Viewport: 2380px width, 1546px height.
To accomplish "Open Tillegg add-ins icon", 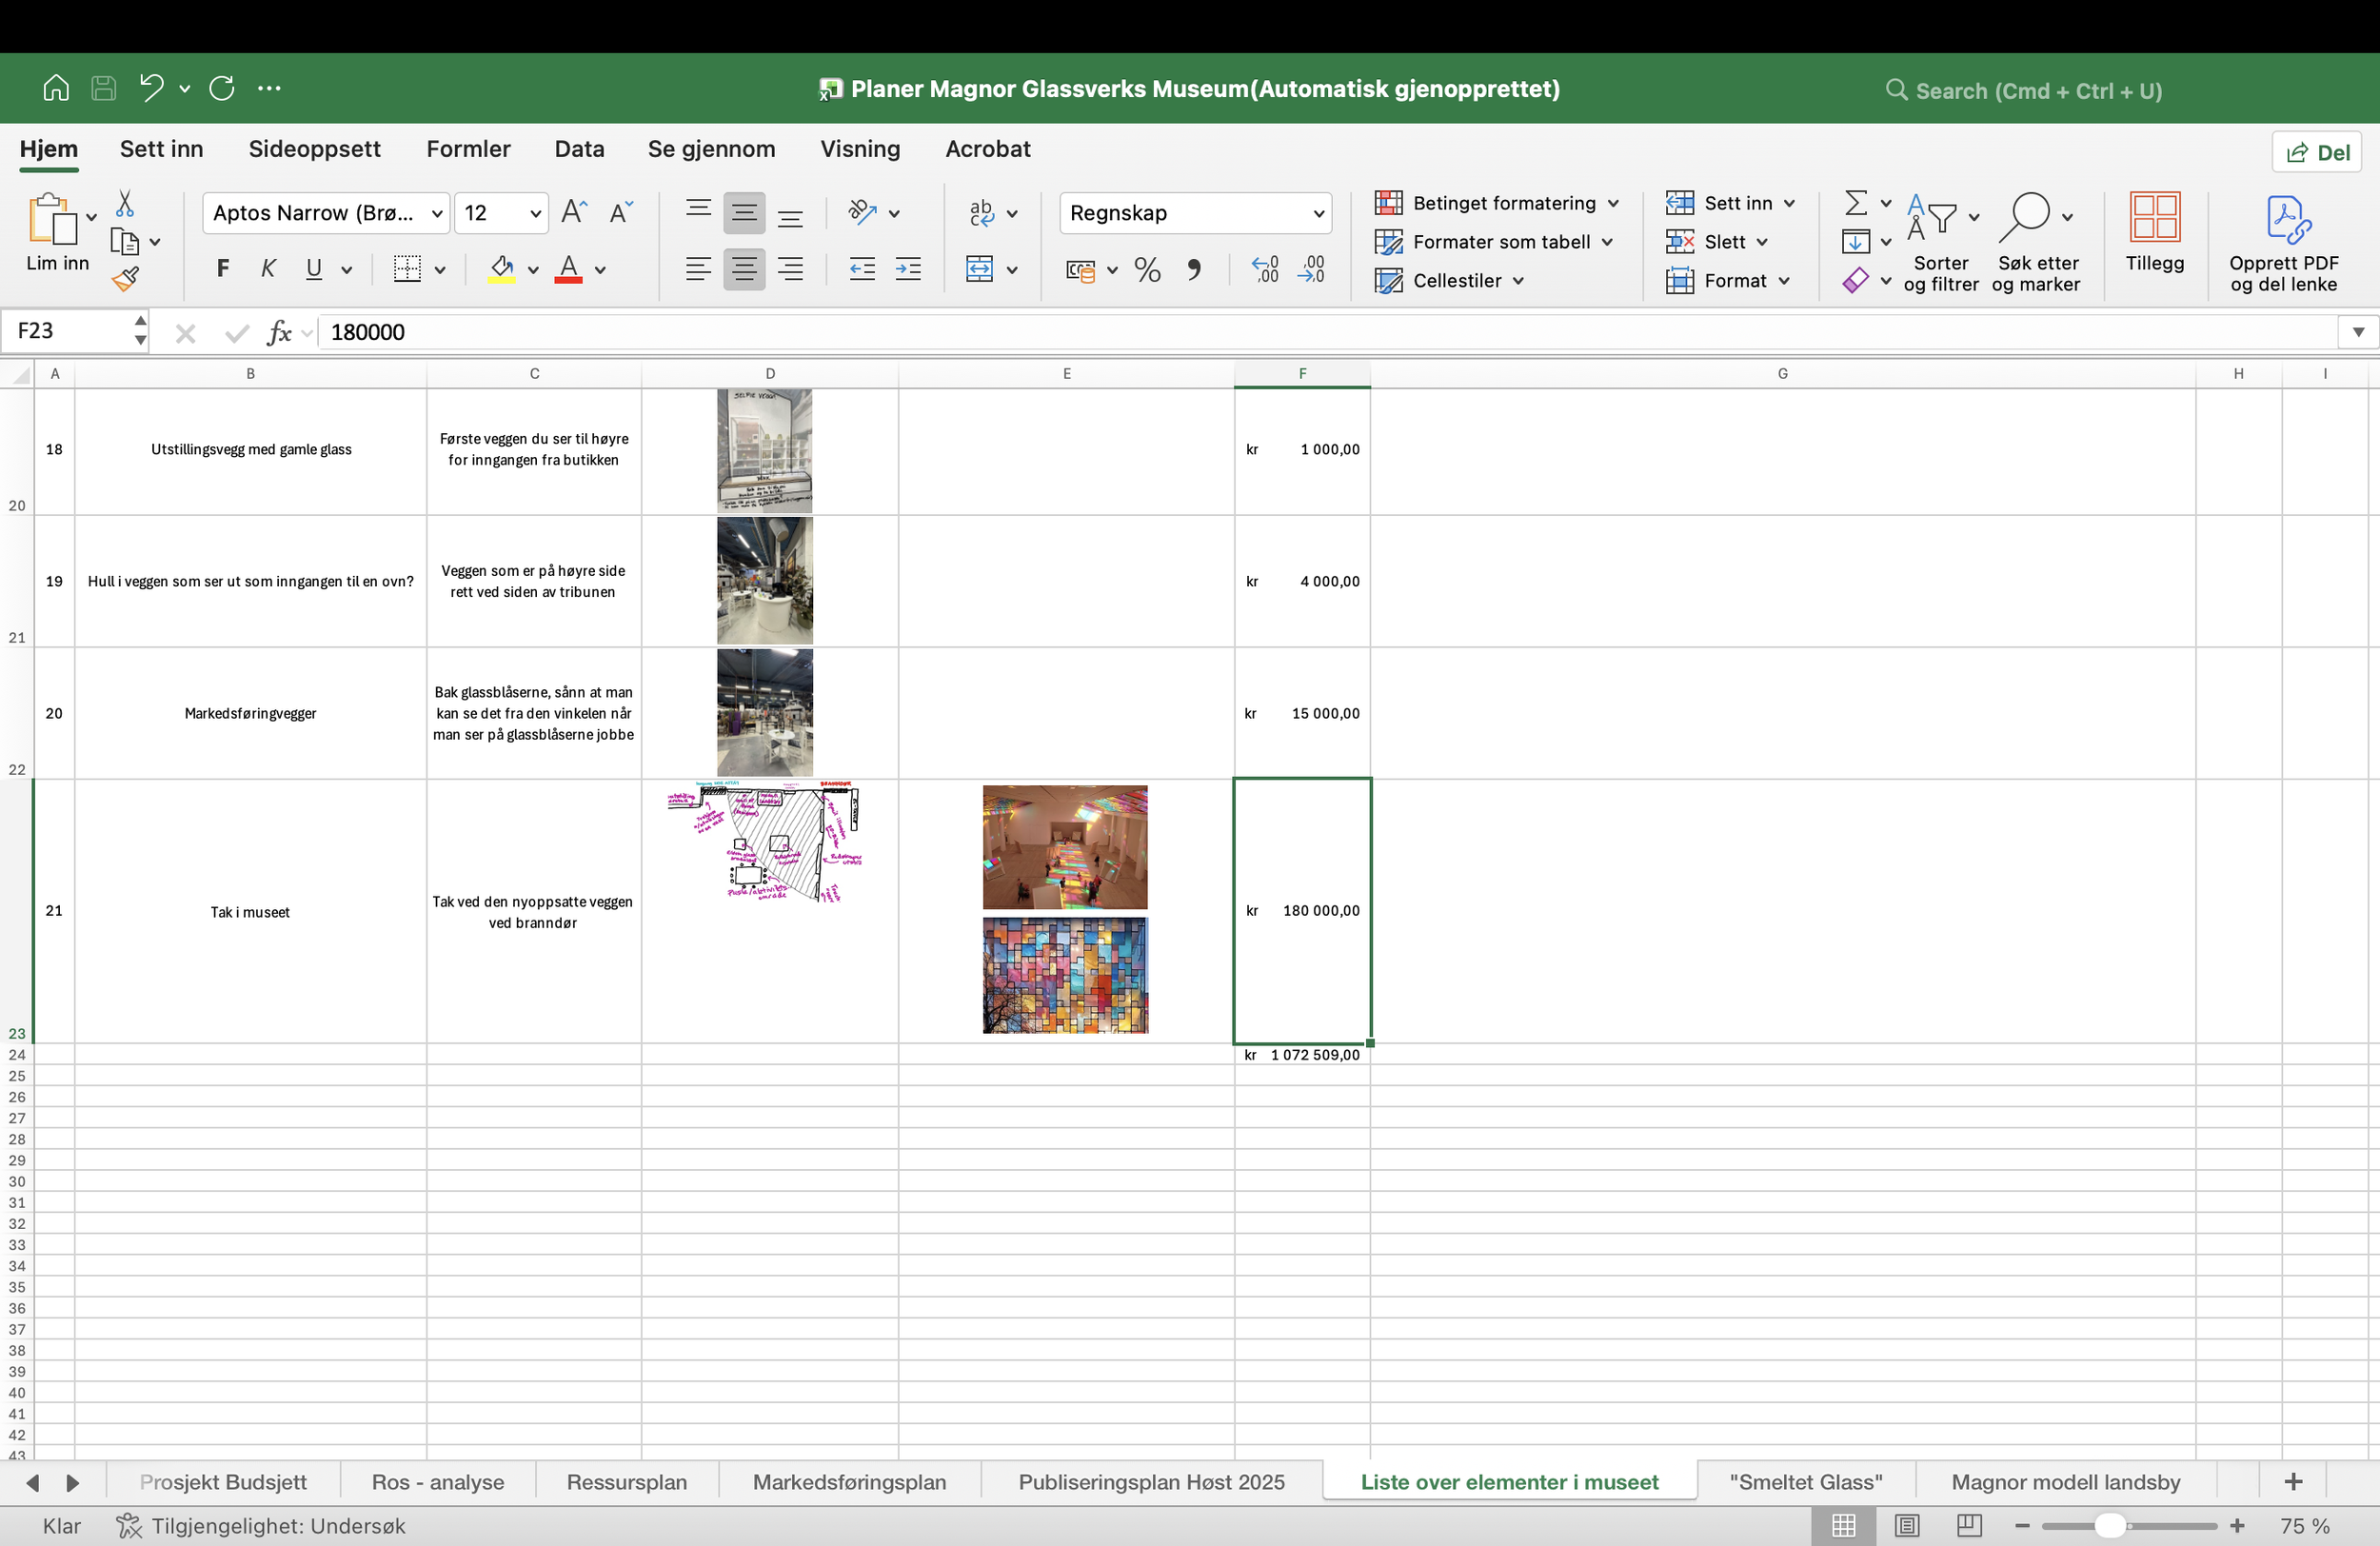I will (x=2154, y=232).
